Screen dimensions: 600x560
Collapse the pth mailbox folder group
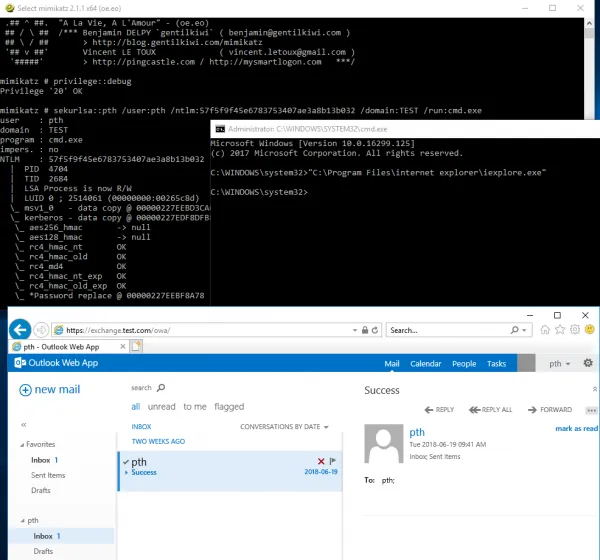[23, 521]
